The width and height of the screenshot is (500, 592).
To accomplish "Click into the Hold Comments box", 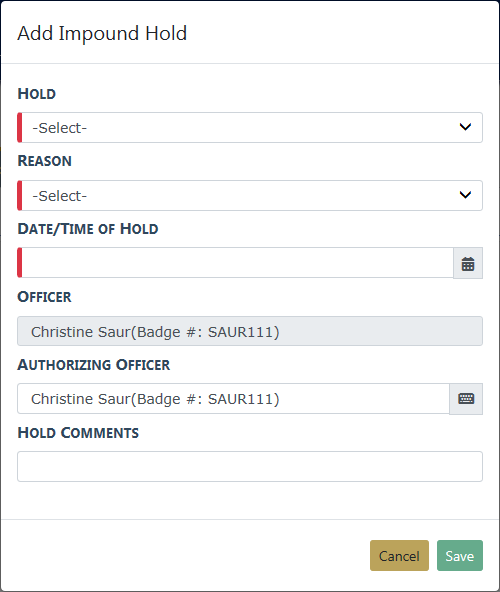I will pos(250,466).
